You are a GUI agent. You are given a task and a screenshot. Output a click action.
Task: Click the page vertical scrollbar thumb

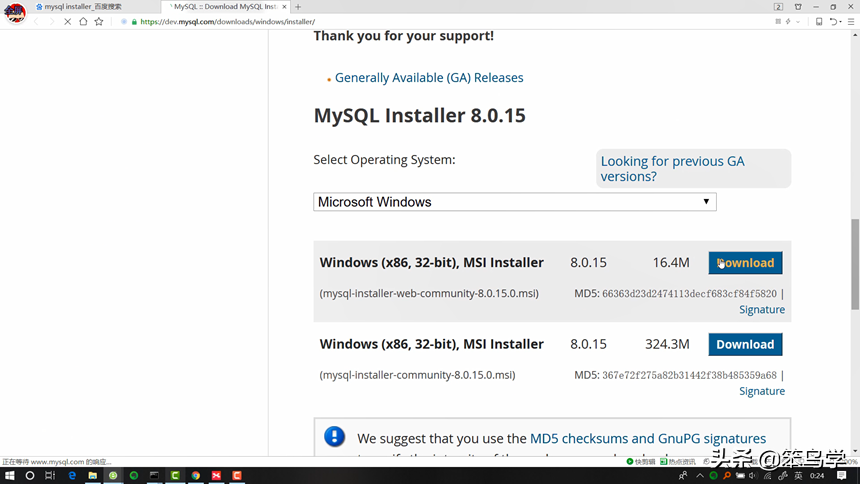tap(855, 264)
